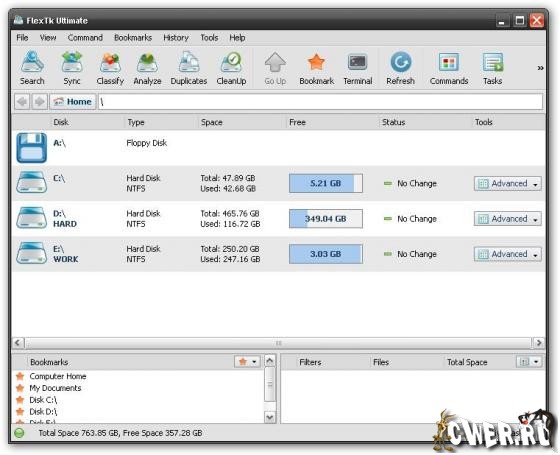Open the Classify tool
560x455 pixels.
click(x=110, y=68)
